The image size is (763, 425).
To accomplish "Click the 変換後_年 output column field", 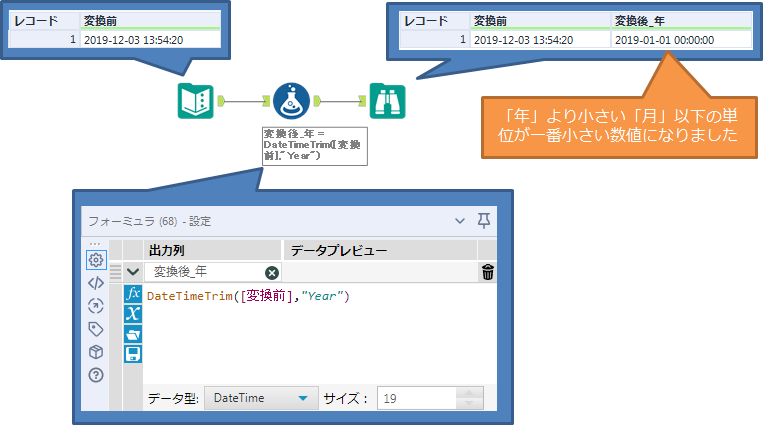I will tap(213, 272).
